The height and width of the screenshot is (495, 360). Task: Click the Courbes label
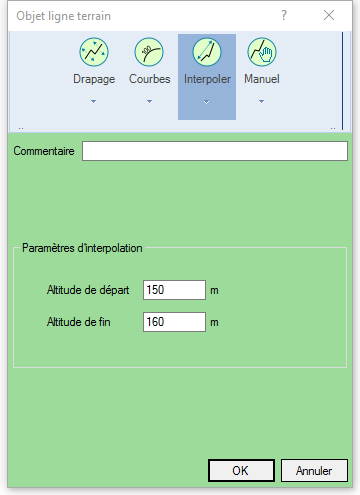pos(149,79)
